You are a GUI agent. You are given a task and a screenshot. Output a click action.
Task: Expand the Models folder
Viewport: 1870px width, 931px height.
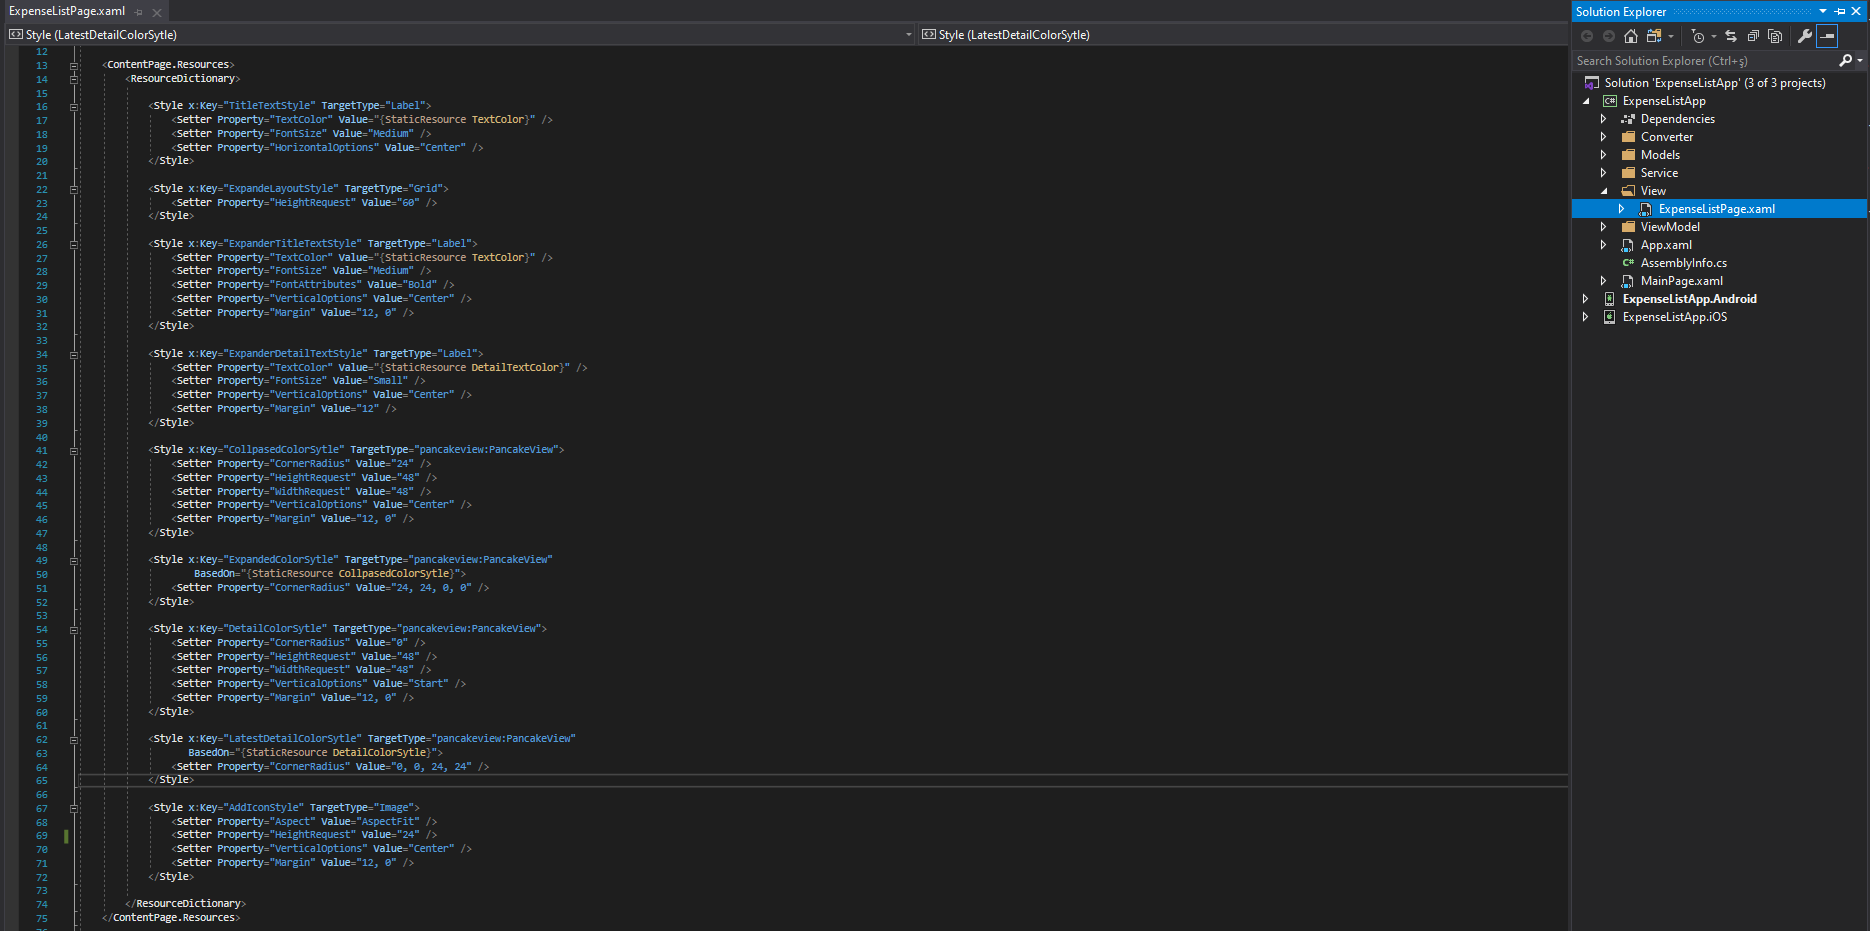(1604, 155)
